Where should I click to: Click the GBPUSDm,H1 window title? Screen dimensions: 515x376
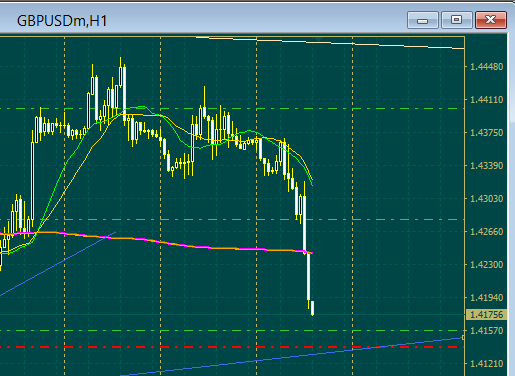pyautogui.click(x=62, y=21)
